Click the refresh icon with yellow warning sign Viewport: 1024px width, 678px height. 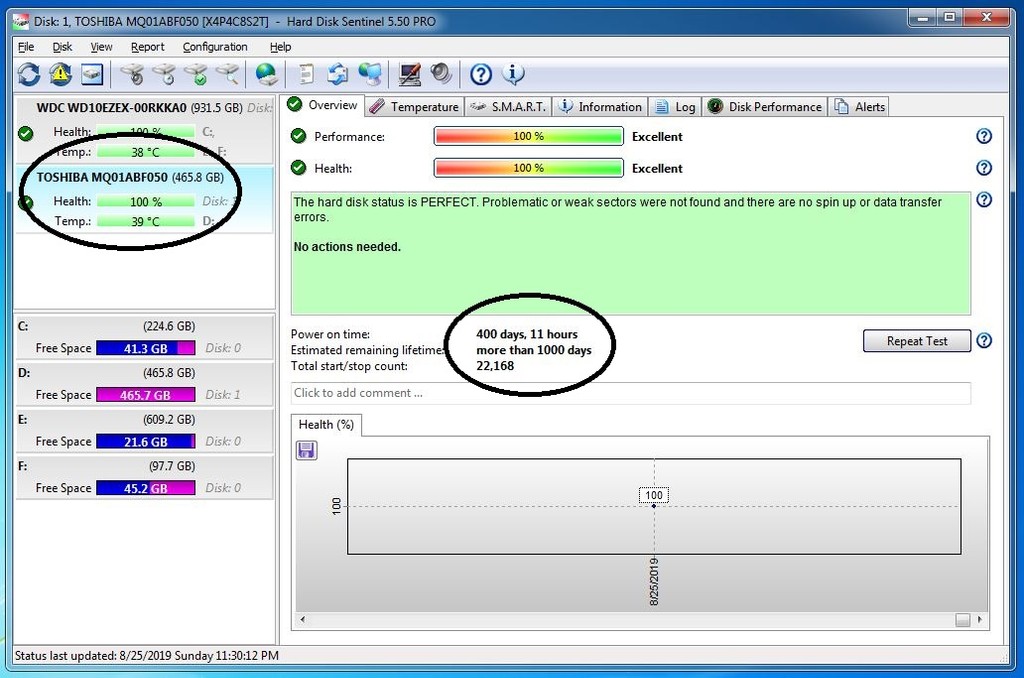coord(60,74)
